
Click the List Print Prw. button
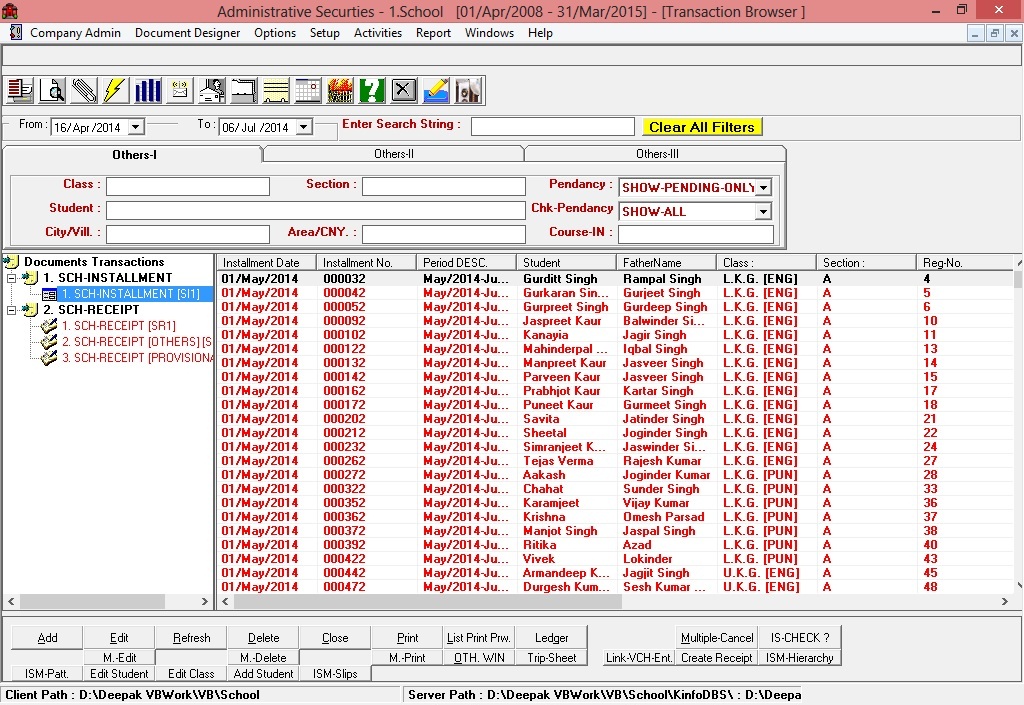pos(479,638)
